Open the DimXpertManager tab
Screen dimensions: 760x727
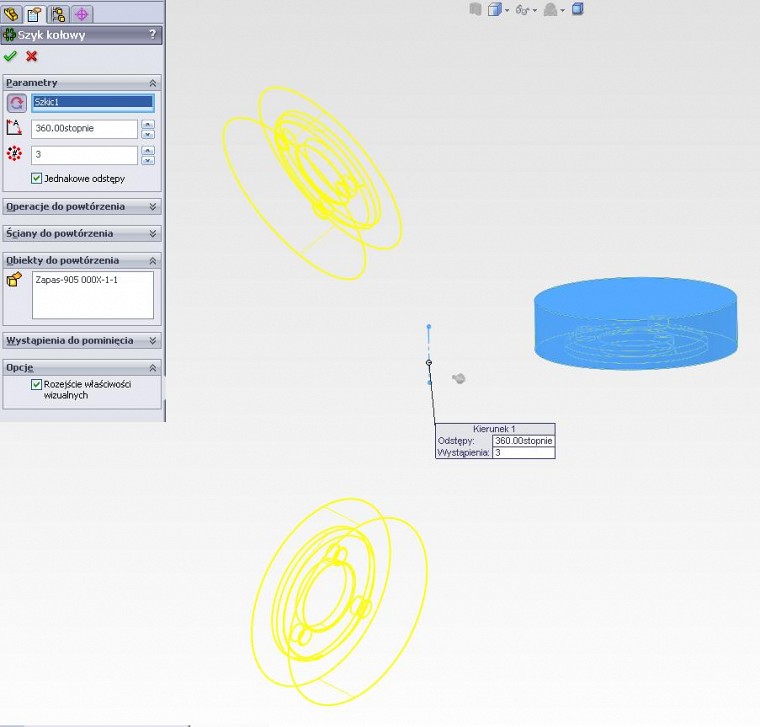(x=81, y=14)
